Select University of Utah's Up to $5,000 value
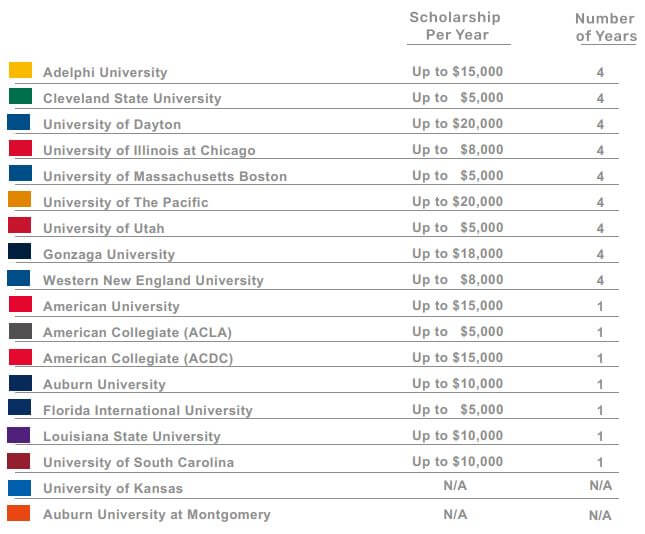Viewport: 645px width, 534px height. [458, 228]
